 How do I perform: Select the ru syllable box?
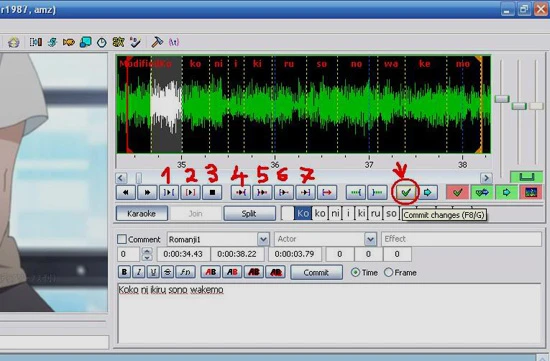click(376, 213)
